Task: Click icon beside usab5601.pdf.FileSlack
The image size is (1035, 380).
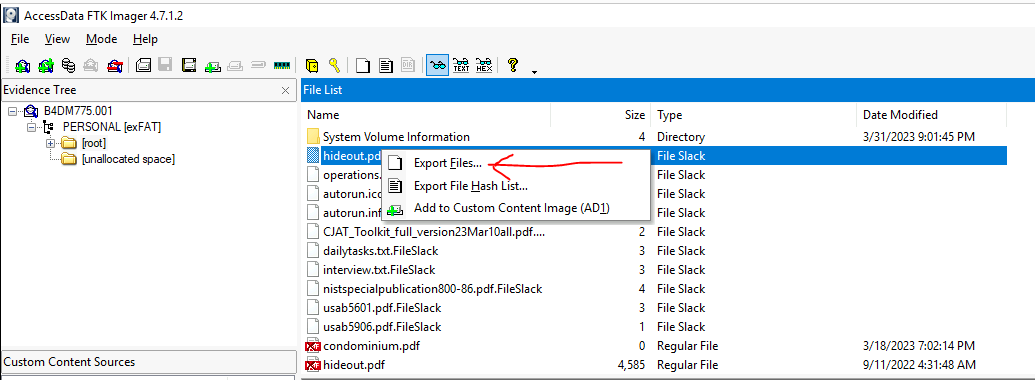Action: coord(314,307)
